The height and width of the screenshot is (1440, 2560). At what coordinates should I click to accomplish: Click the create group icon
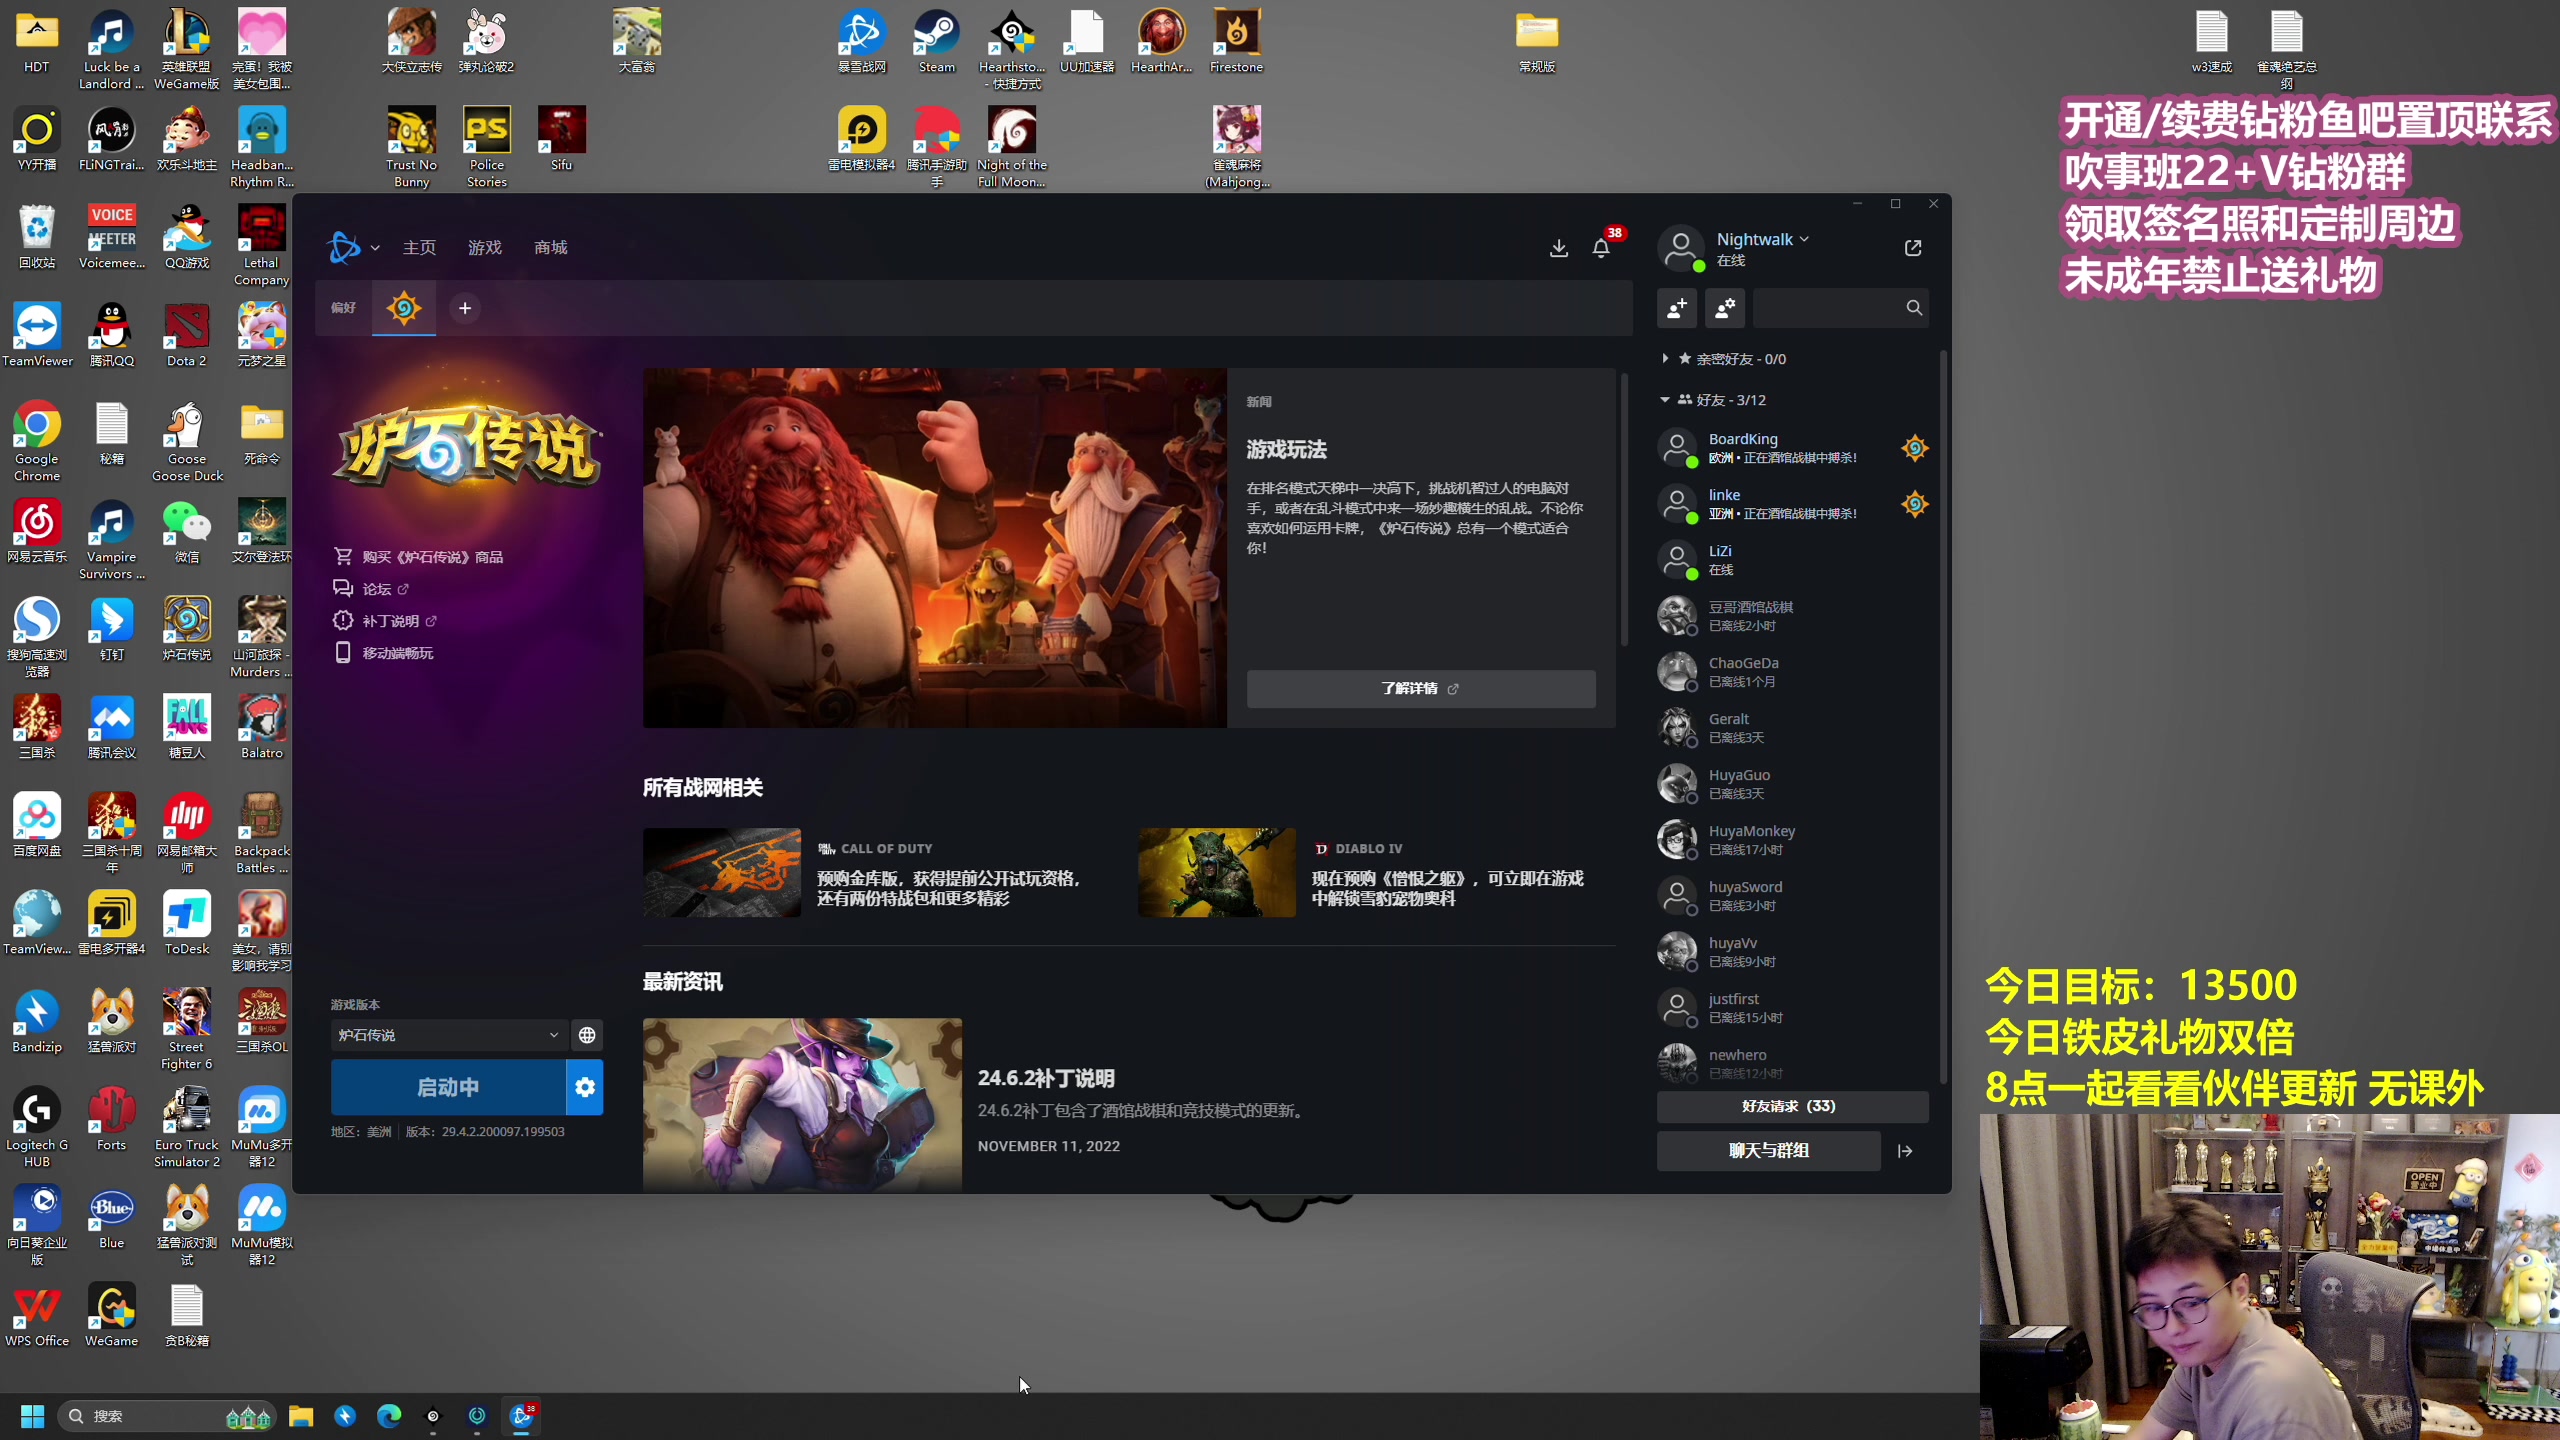1725,308
